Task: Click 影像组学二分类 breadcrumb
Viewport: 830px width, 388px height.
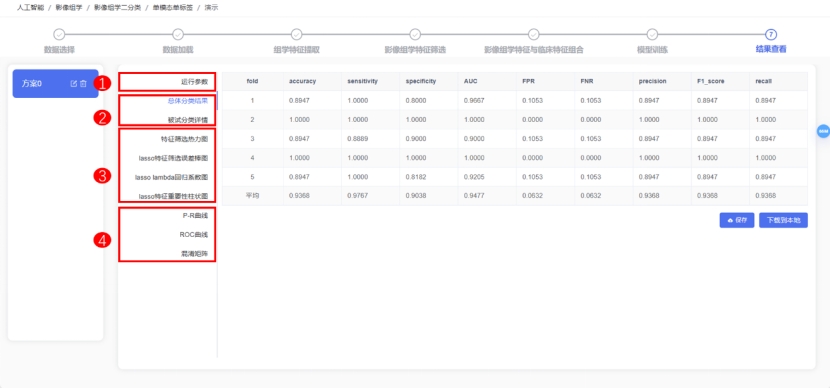Action: [117, 8]
